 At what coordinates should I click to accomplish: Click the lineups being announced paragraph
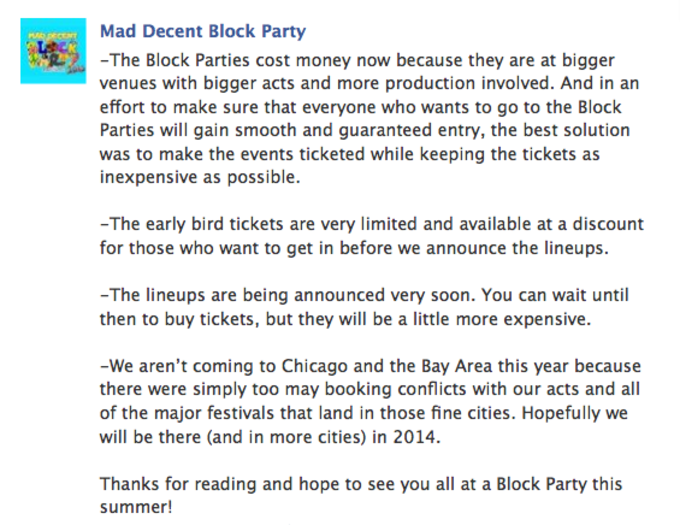coord(364,307)
